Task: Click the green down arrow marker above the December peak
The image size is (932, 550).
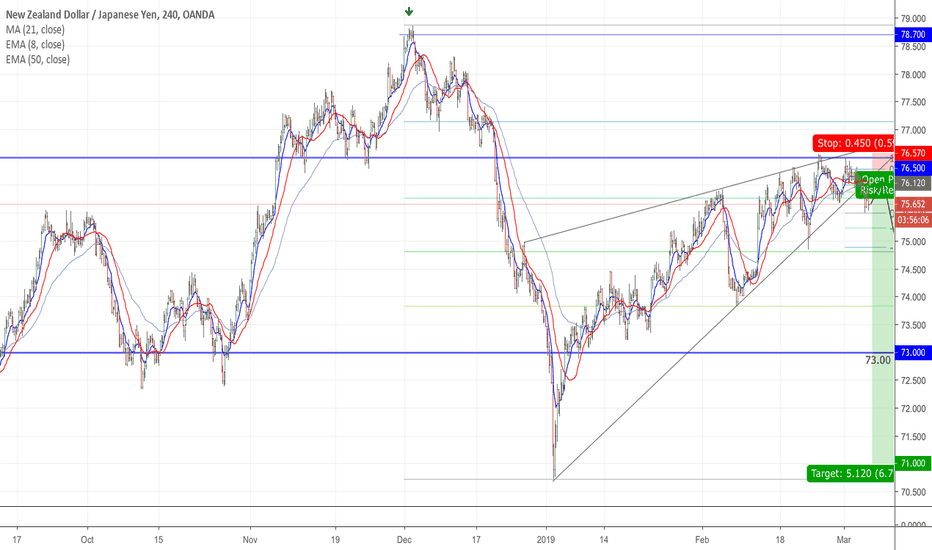Action: (409, 11)
